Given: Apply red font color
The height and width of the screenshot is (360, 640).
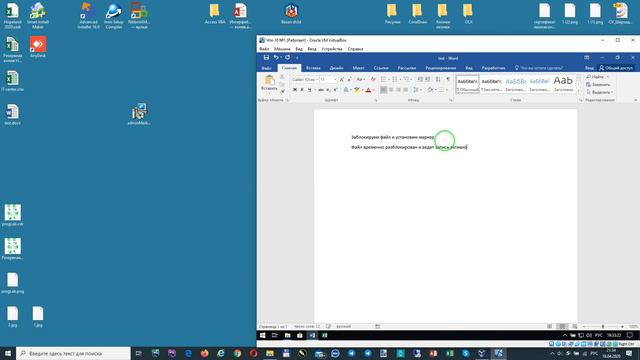Looking at the screenshot, I should 369,90.
